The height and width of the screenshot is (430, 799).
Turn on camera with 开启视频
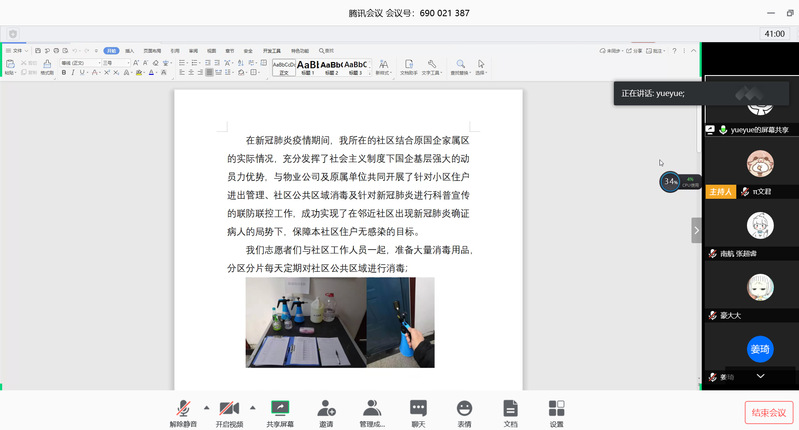[229, 412]
